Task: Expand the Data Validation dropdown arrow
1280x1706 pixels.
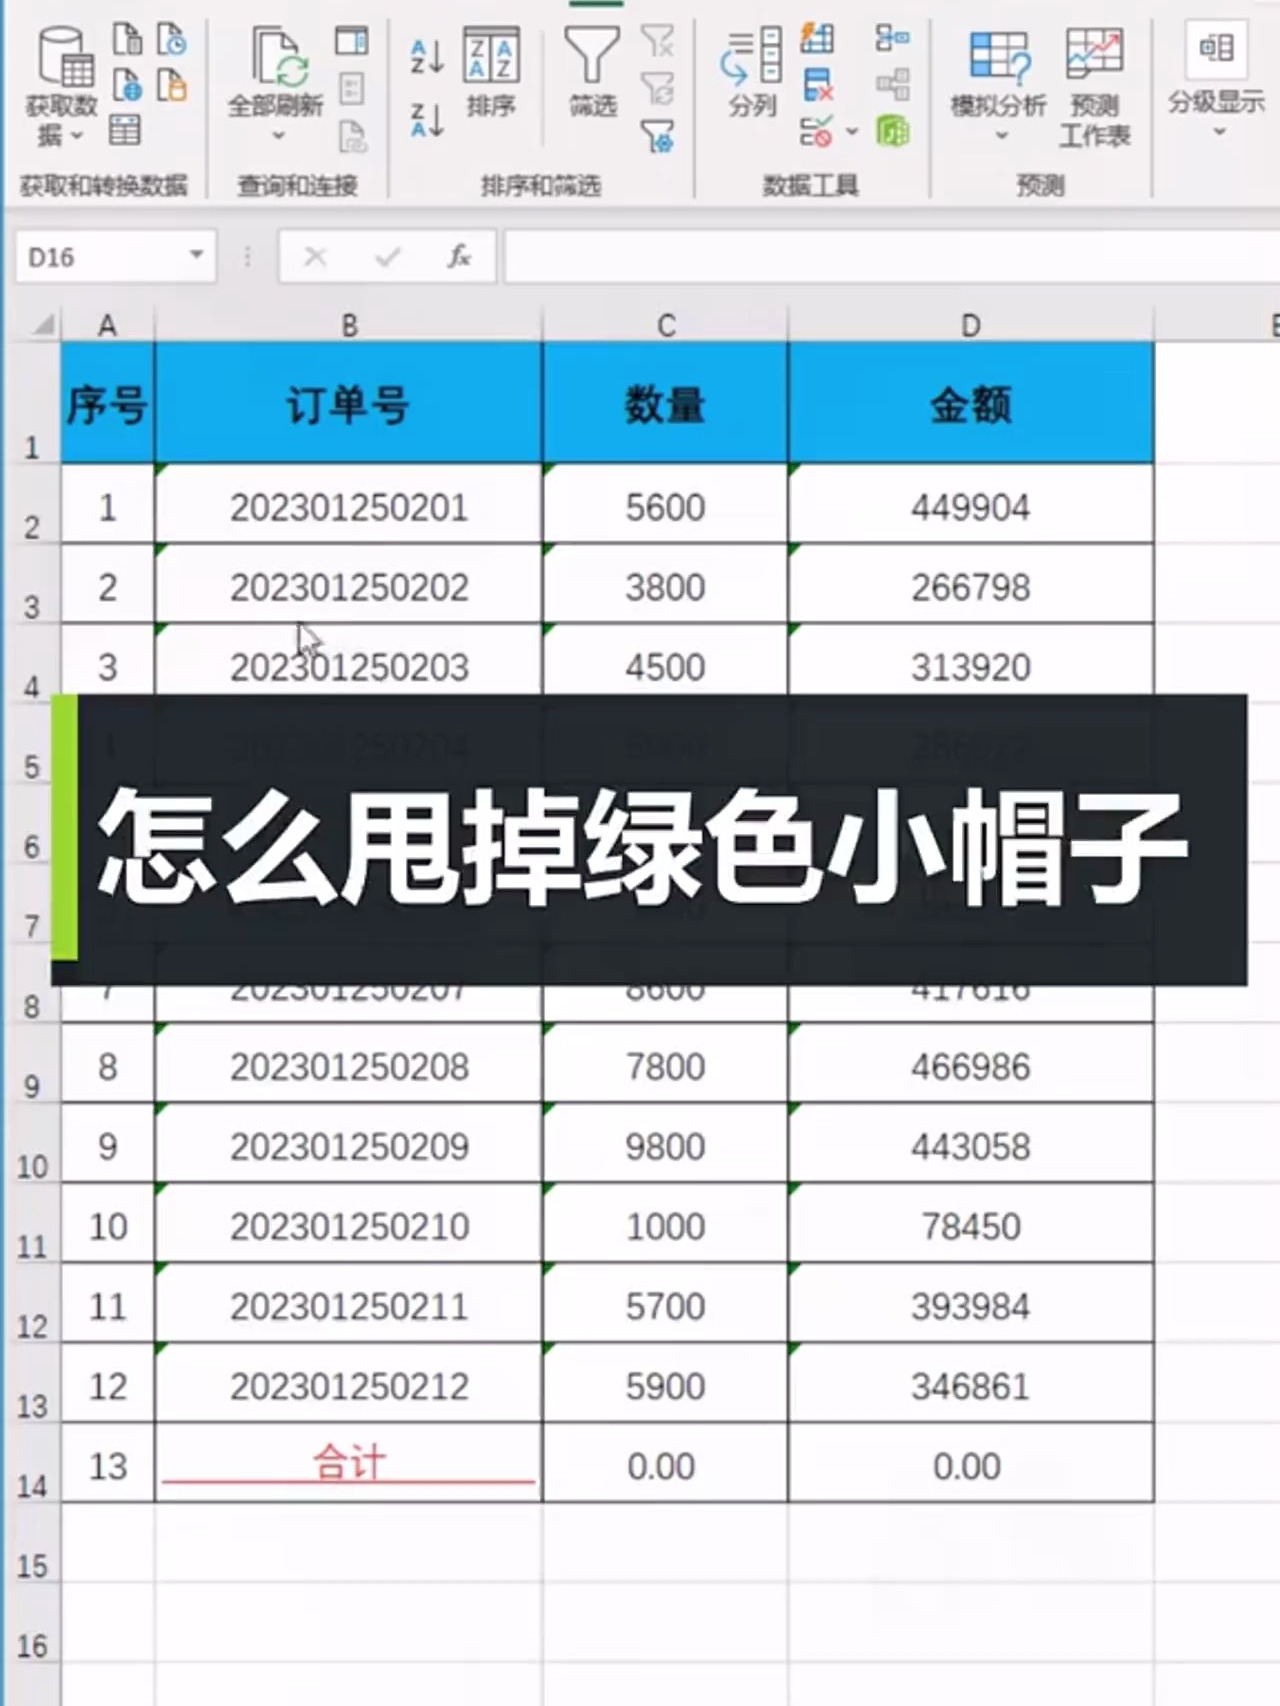Action: [852, 131]
